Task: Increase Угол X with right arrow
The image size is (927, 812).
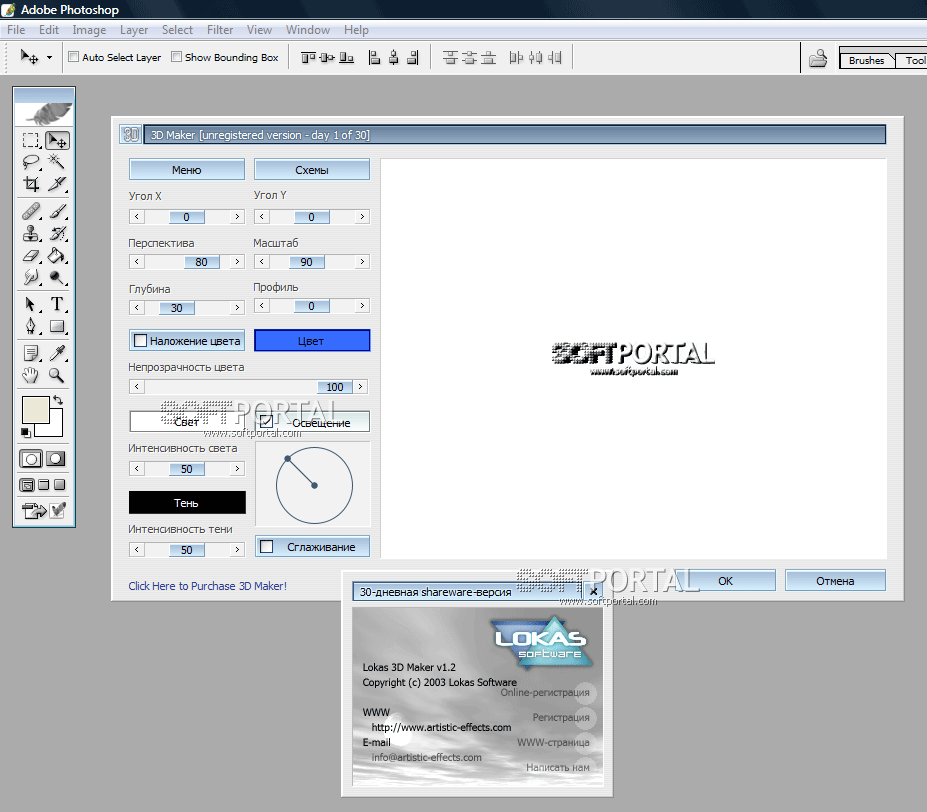Action: pyautogui.click(x=237, y=216)
